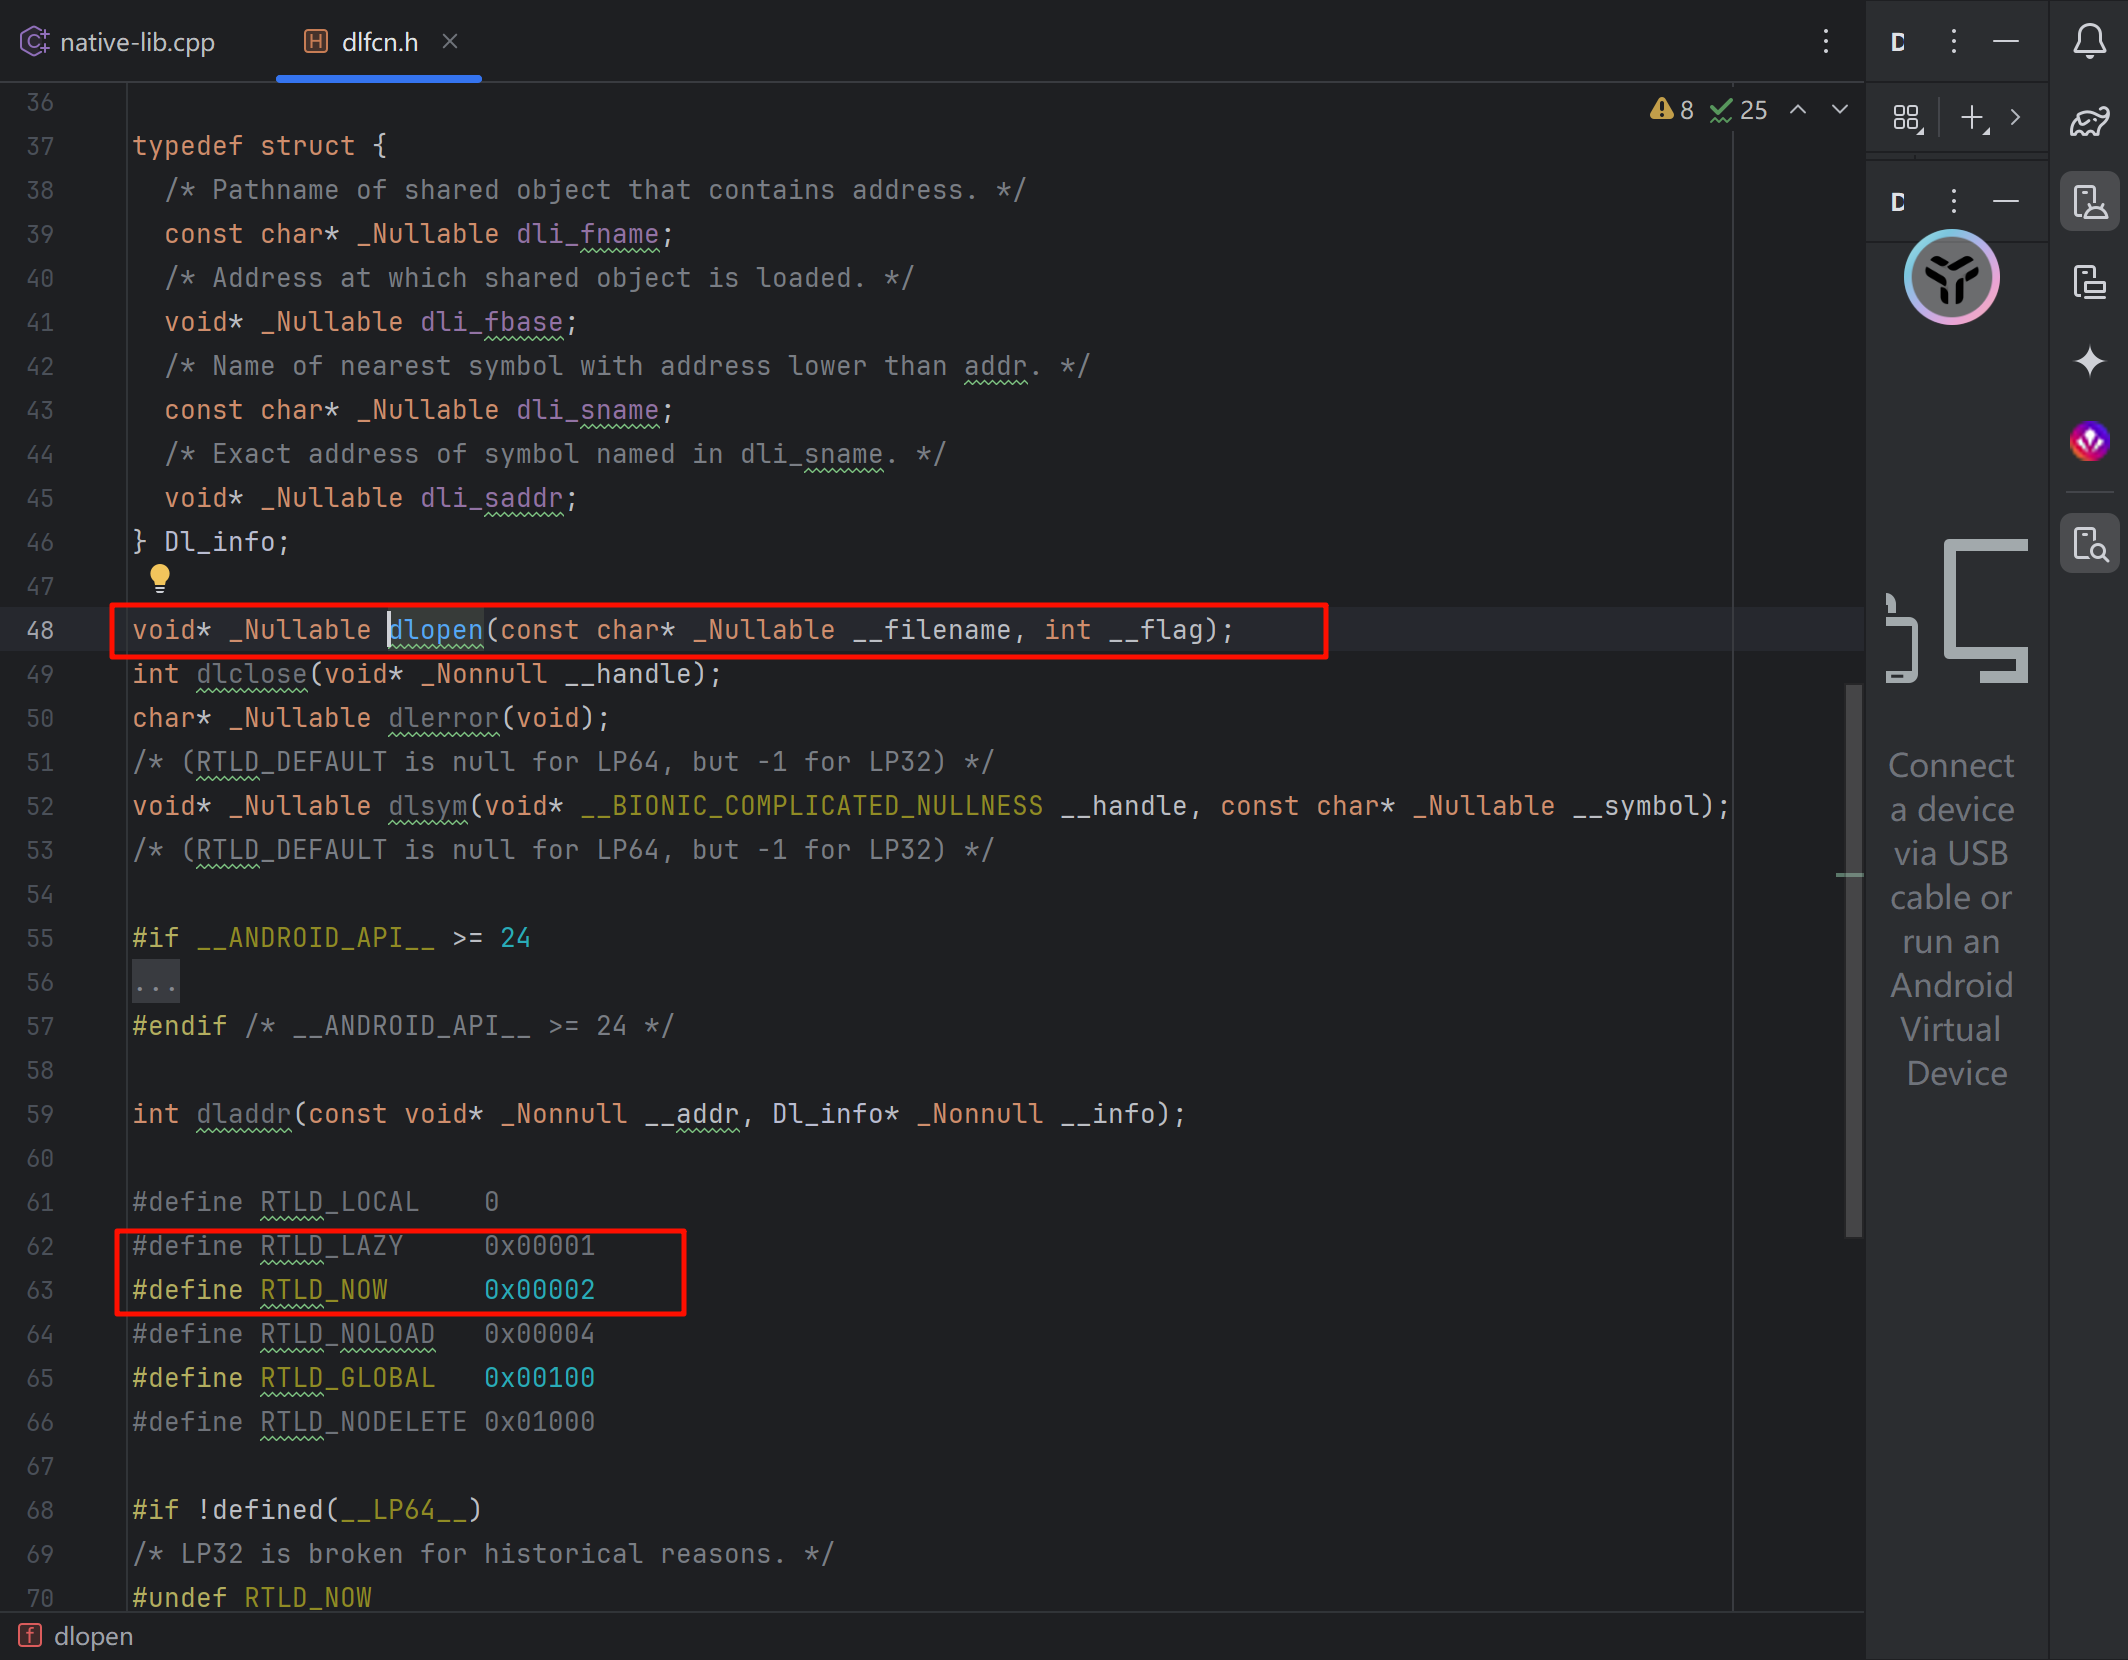Viewport: 2128px width, 1660px height.
Task: Open the grid layout options dropdown
Action: (x=1908, y=118)
